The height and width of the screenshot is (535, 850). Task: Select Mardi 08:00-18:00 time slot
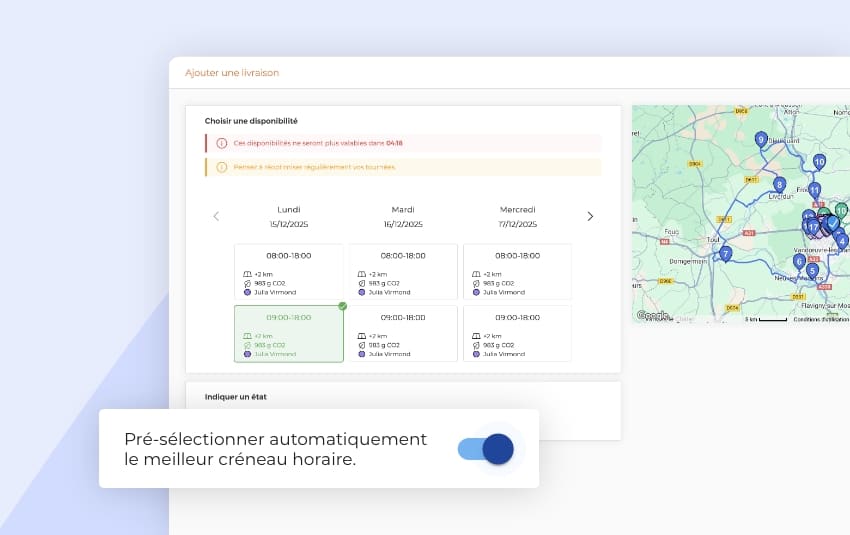pyautogui.click(x=403, y=271)
